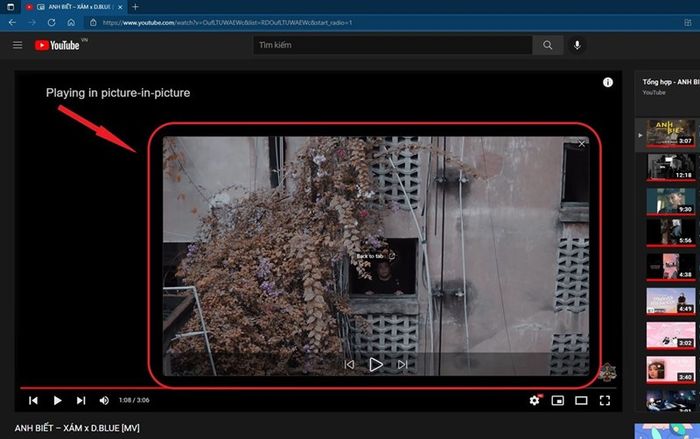Image resolution: width=700 pixels, height=439 pixels.
Task: Open the playlist video with duration 5:56
Action: tap(671, 233)
